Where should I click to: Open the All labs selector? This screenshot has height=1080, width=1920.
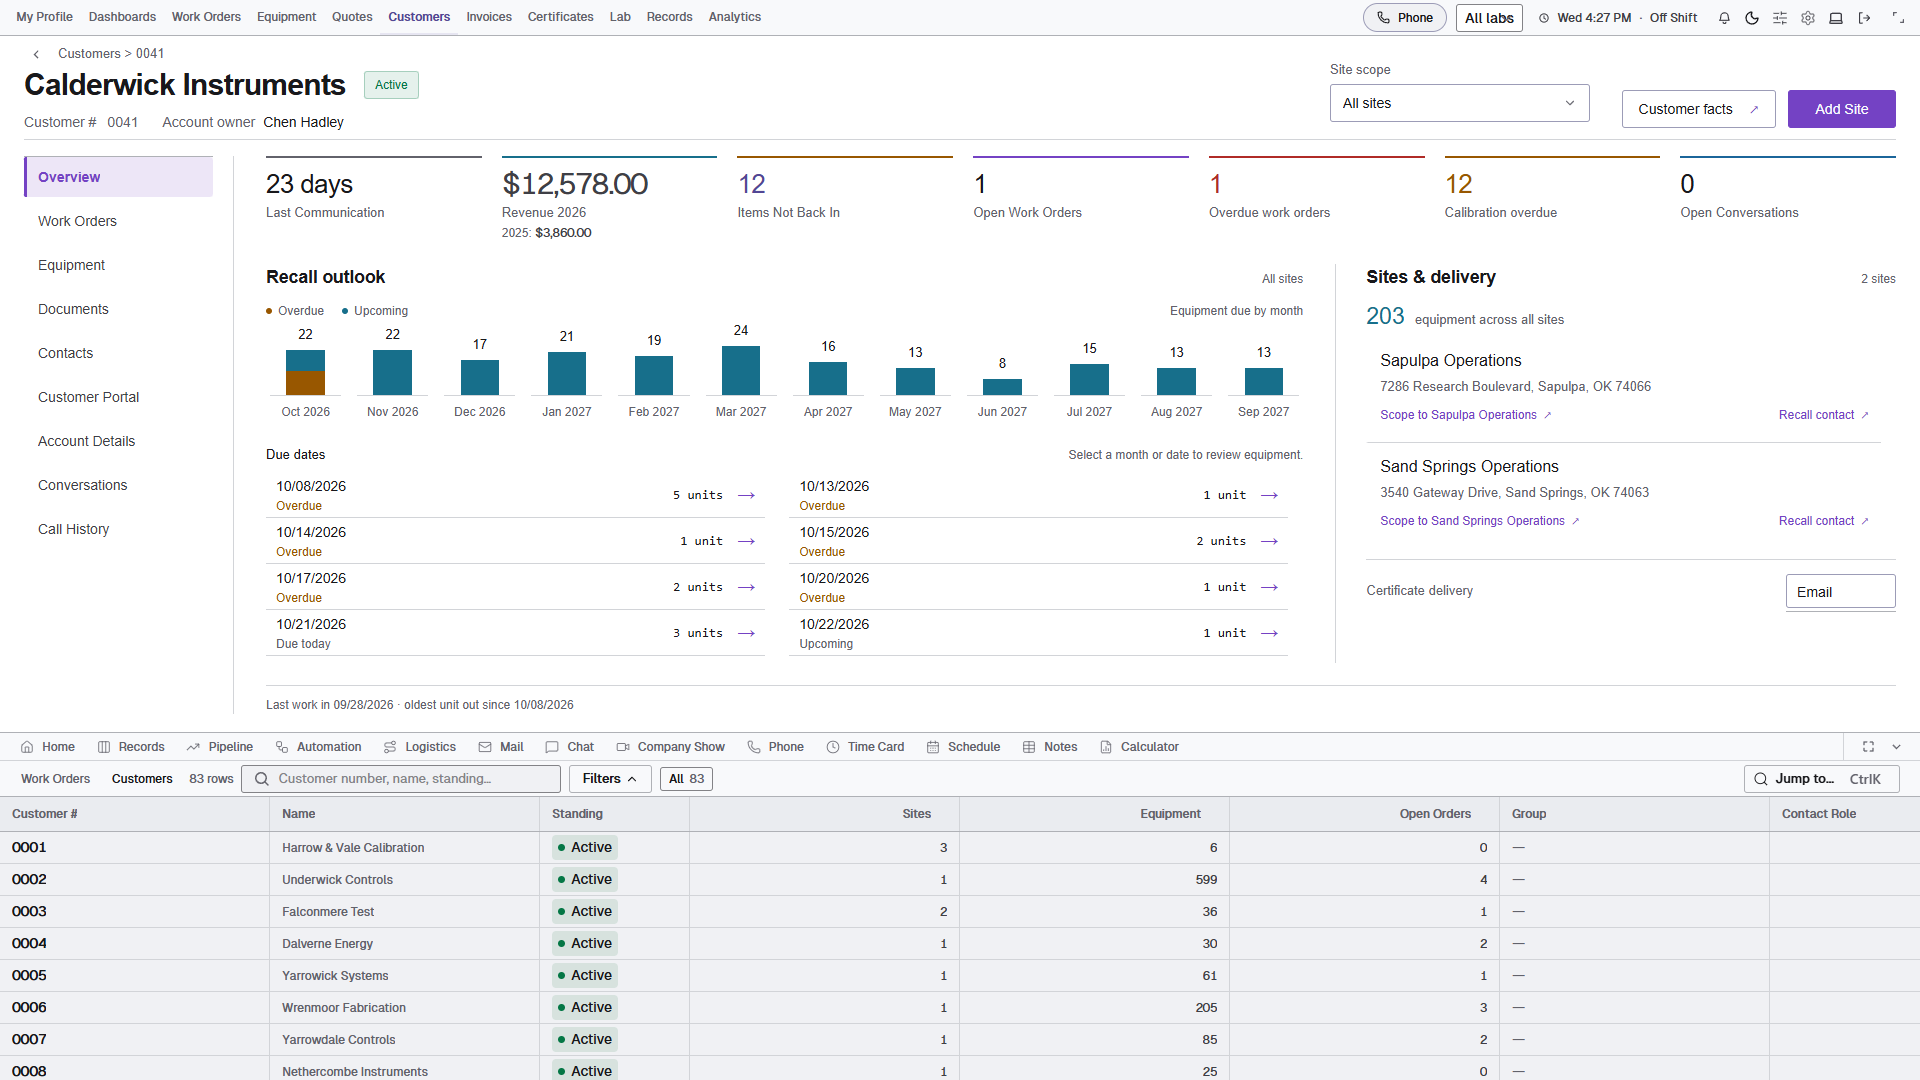click(1489, 18)
